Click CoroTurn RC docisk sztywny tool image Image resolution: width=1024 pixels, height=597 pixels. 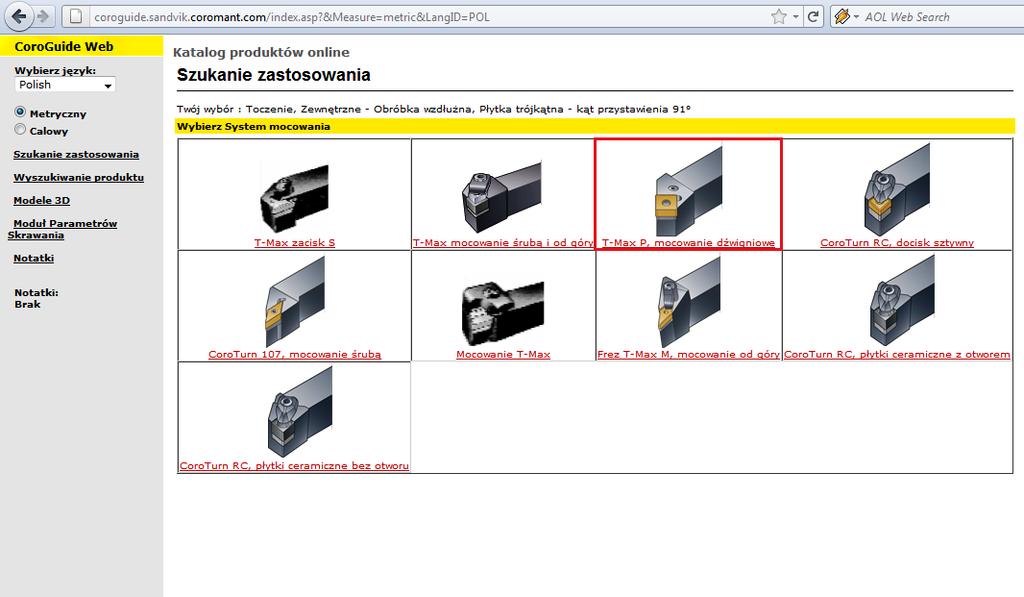(x=897, y=190)
